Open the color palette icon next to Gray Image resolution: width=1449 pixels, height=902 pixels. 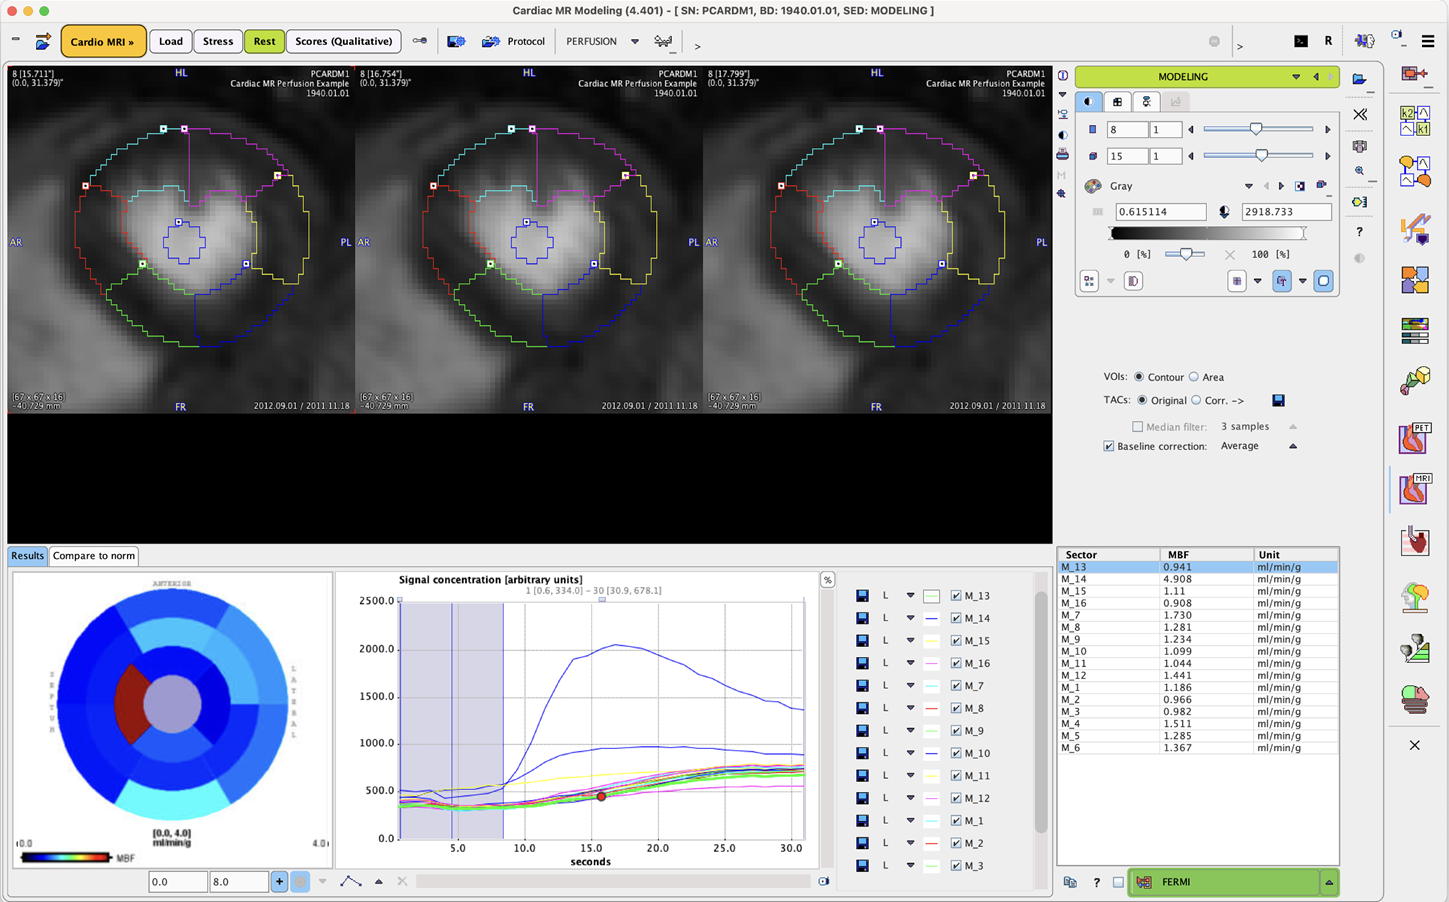pos(1093,186)
